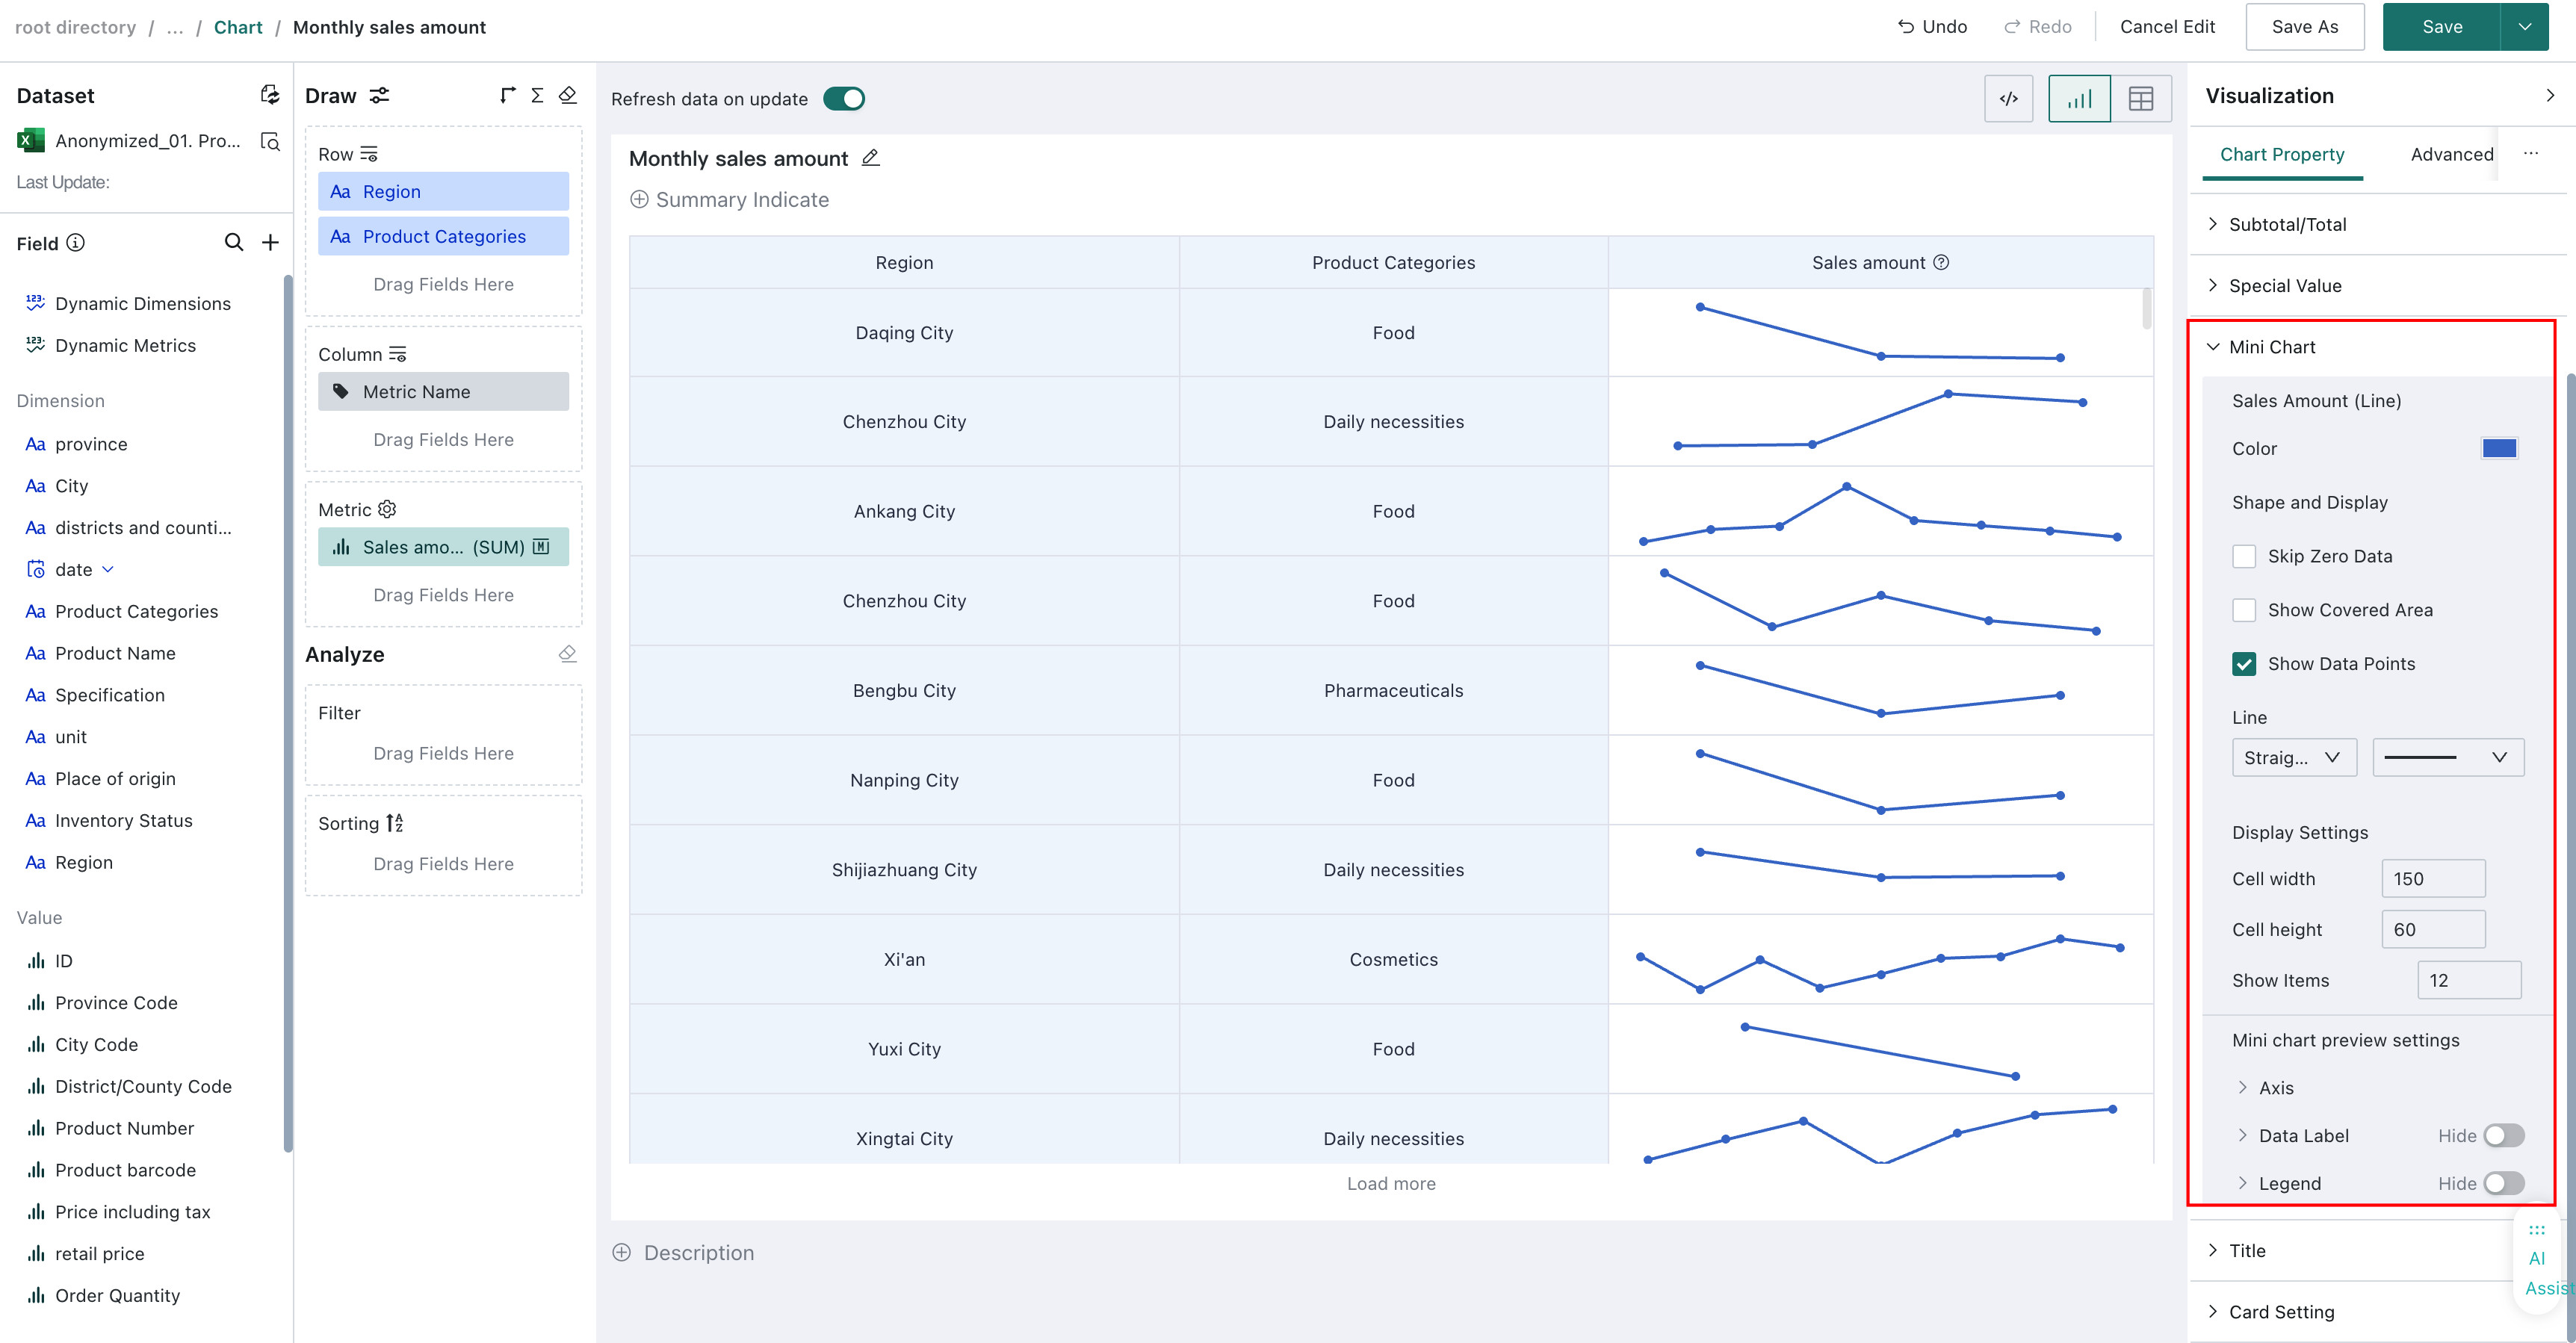Open the Sigma summary icon in Draw
Image resolution: width=2576 pixels, height=1343 pixels.
click(x=537, y=95)
